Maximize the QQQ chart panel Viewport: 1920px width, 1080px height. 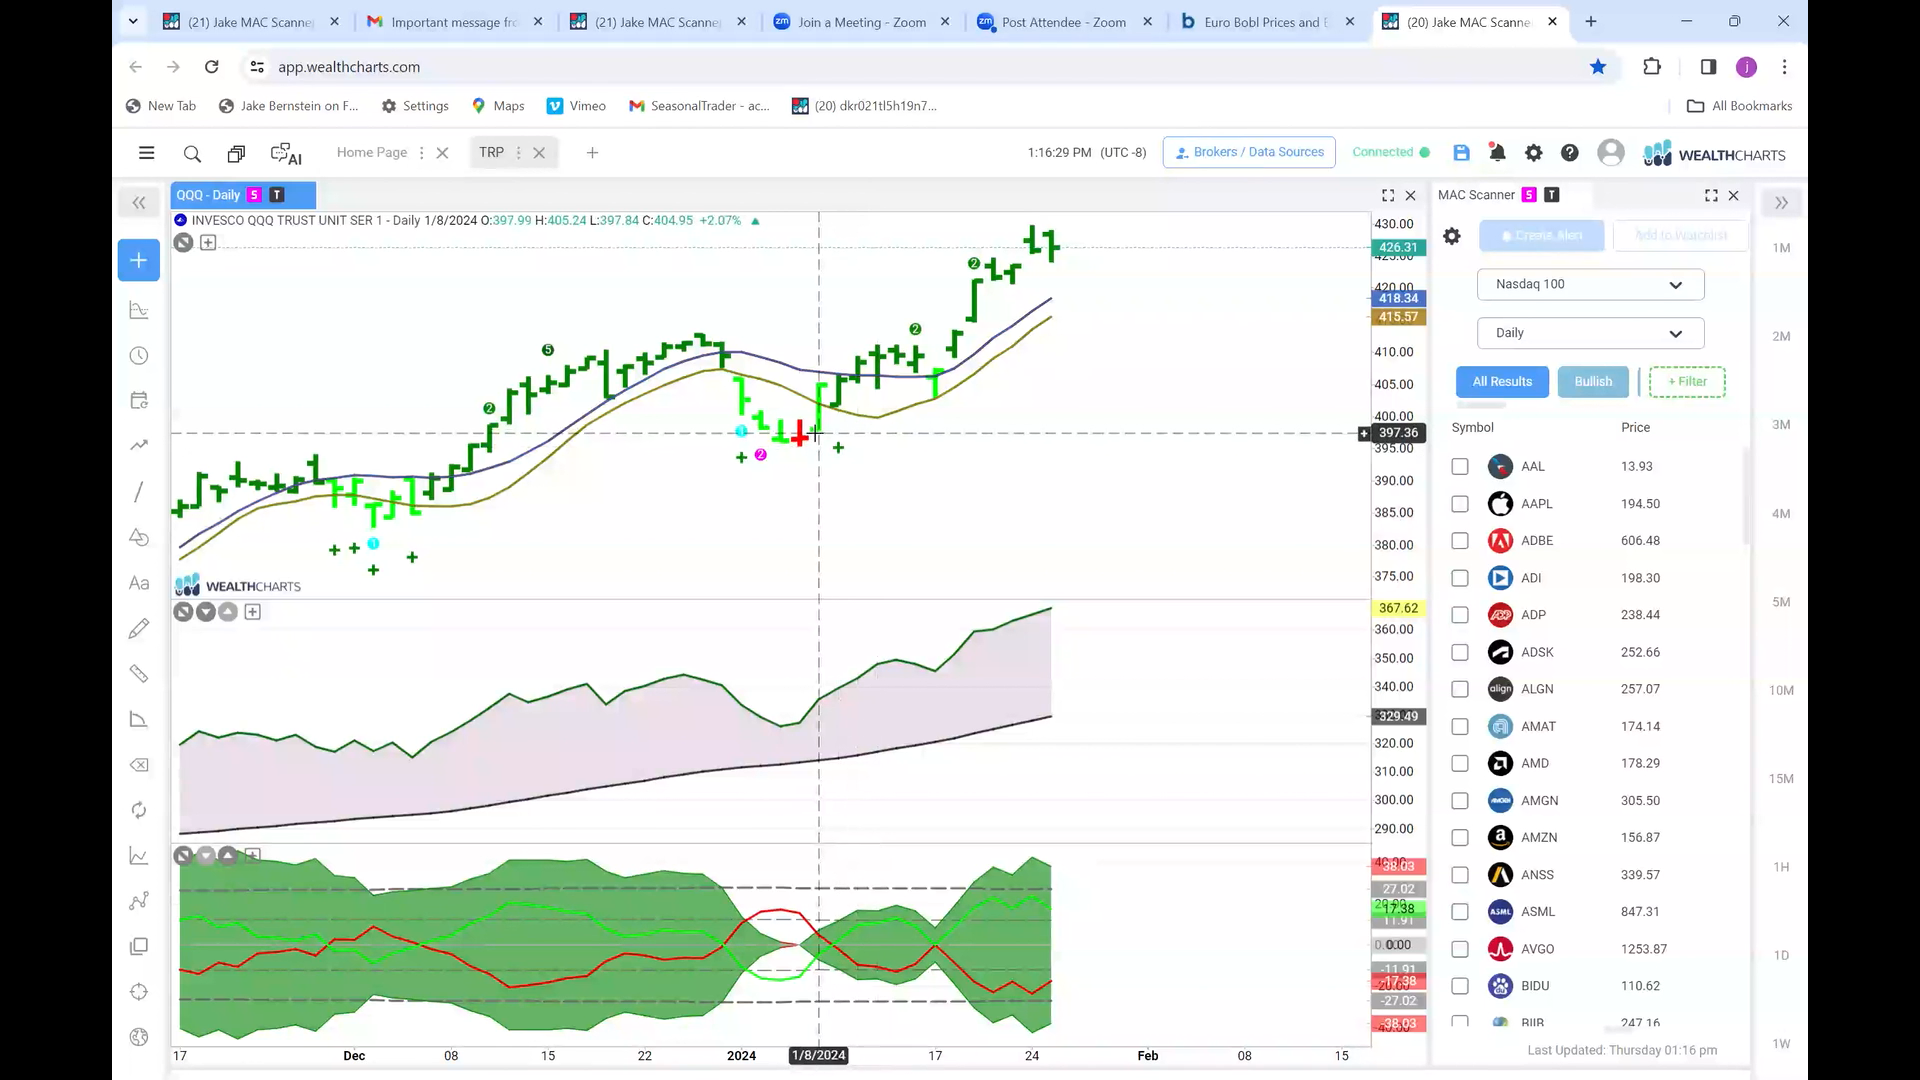pyautogui.click(x=1388, y=195)
